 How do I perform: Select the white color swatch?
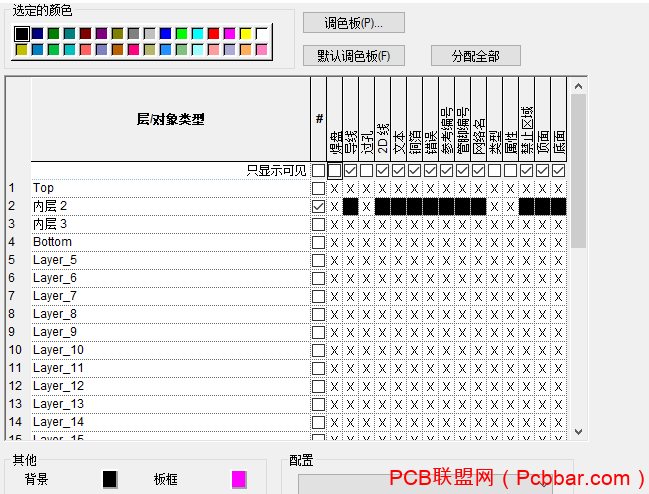(262, 34)
